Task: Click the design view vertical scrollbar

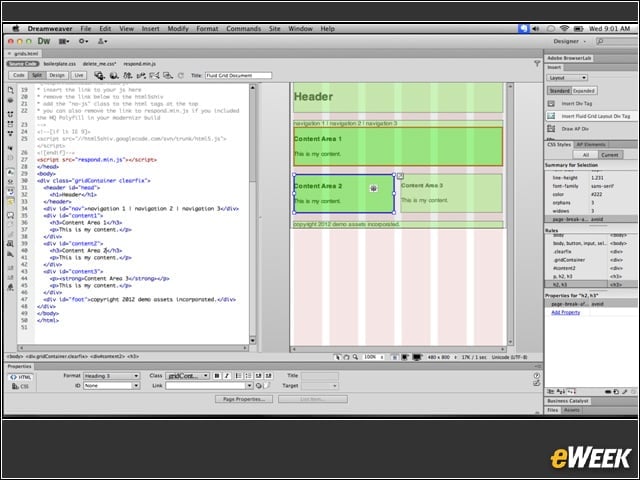Action: (x=510, y=214)
